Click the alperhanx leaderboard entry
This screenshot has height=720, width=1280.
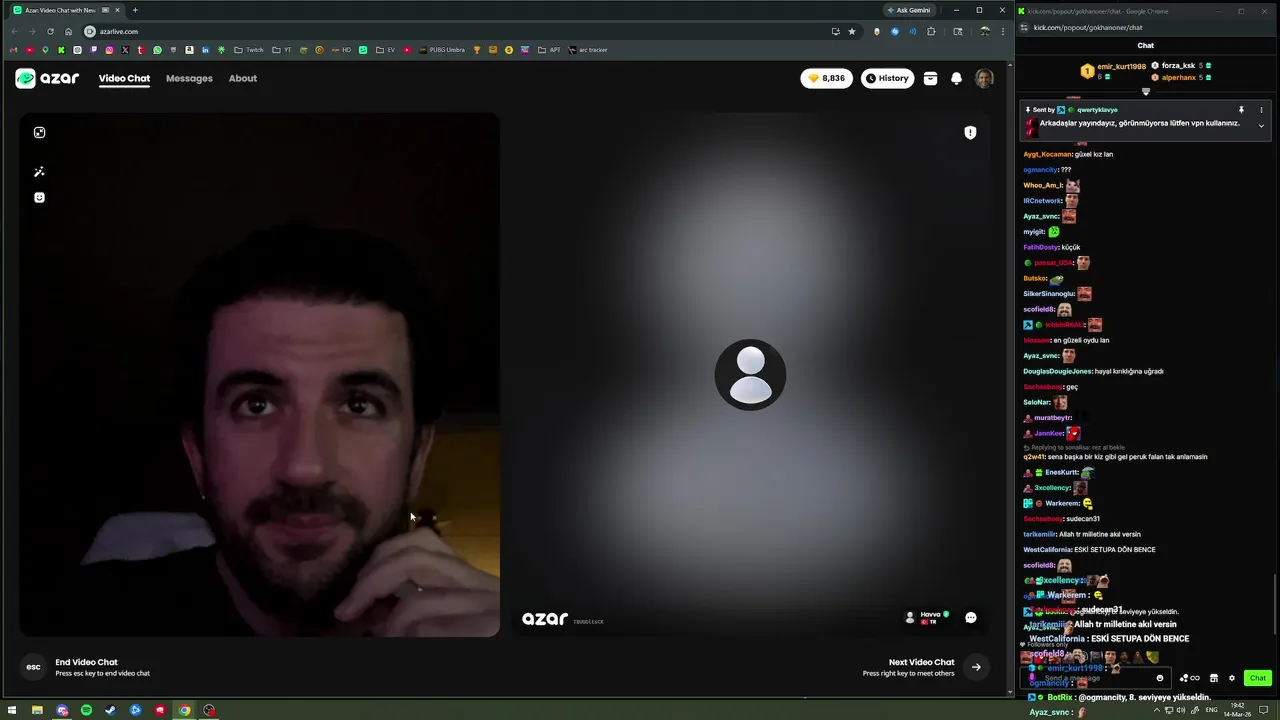click(1178, 77)
